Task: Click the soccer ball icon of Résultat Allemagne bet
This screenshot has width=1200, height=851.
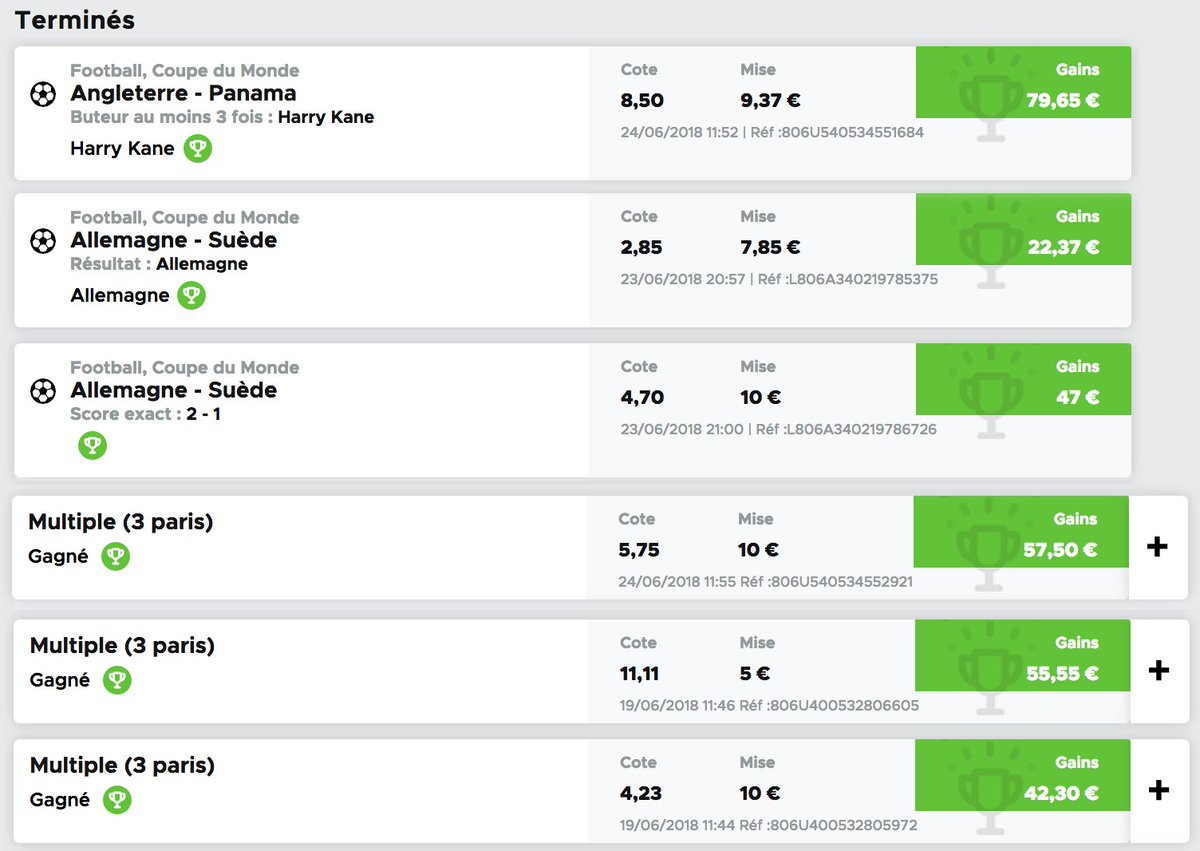Action: pos(43,241)
